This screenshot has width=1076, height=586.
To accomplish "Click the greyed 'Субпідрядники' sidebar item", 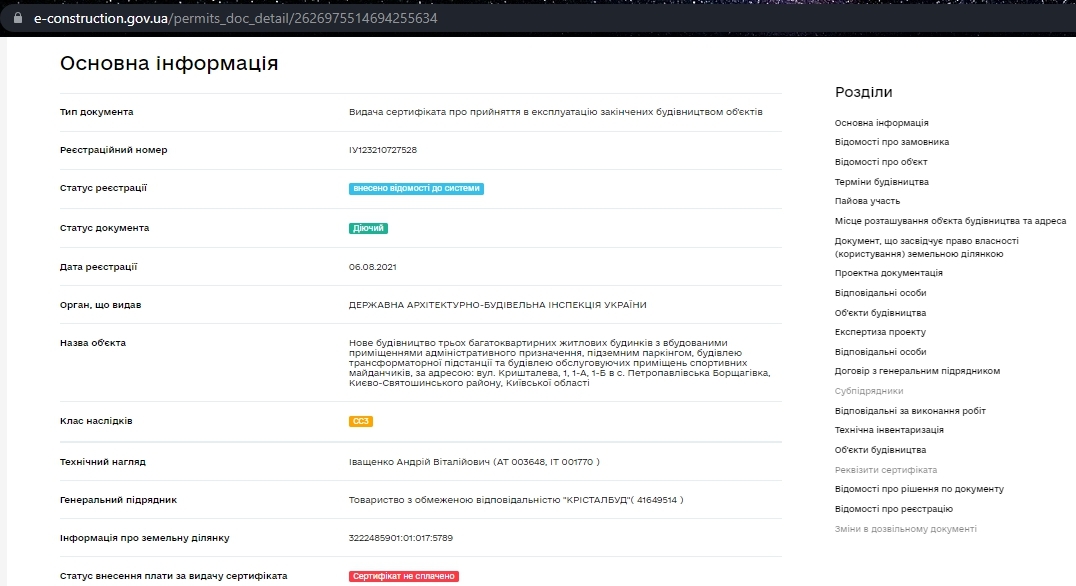I will click(869, 391).
